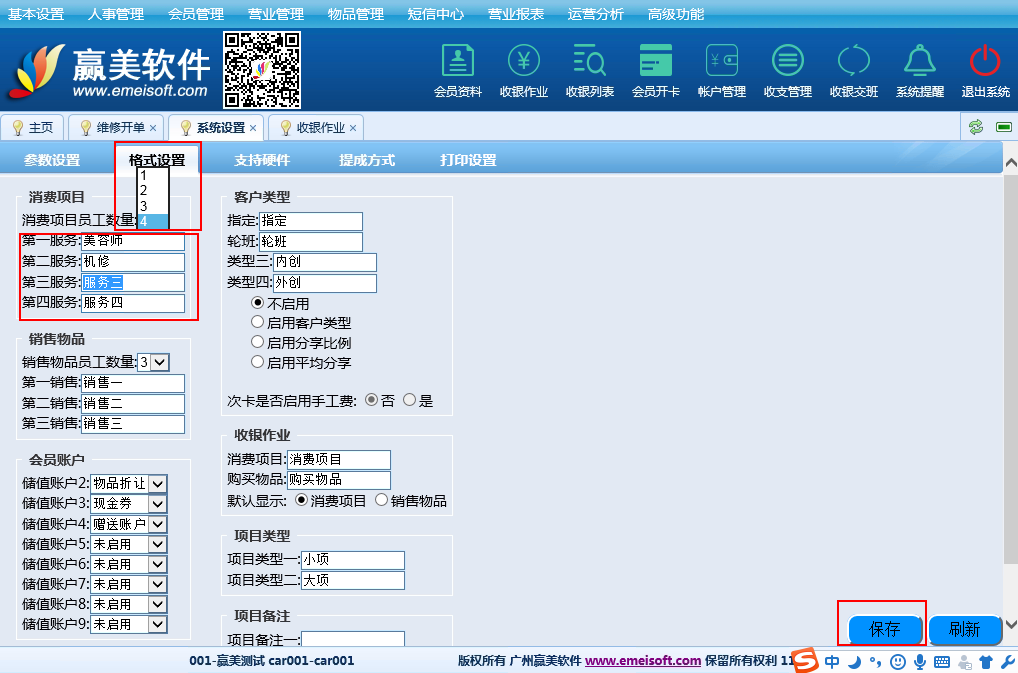Select the 启用客户类型 radio button
1018x673 pixels.
(x=258, y=323)
